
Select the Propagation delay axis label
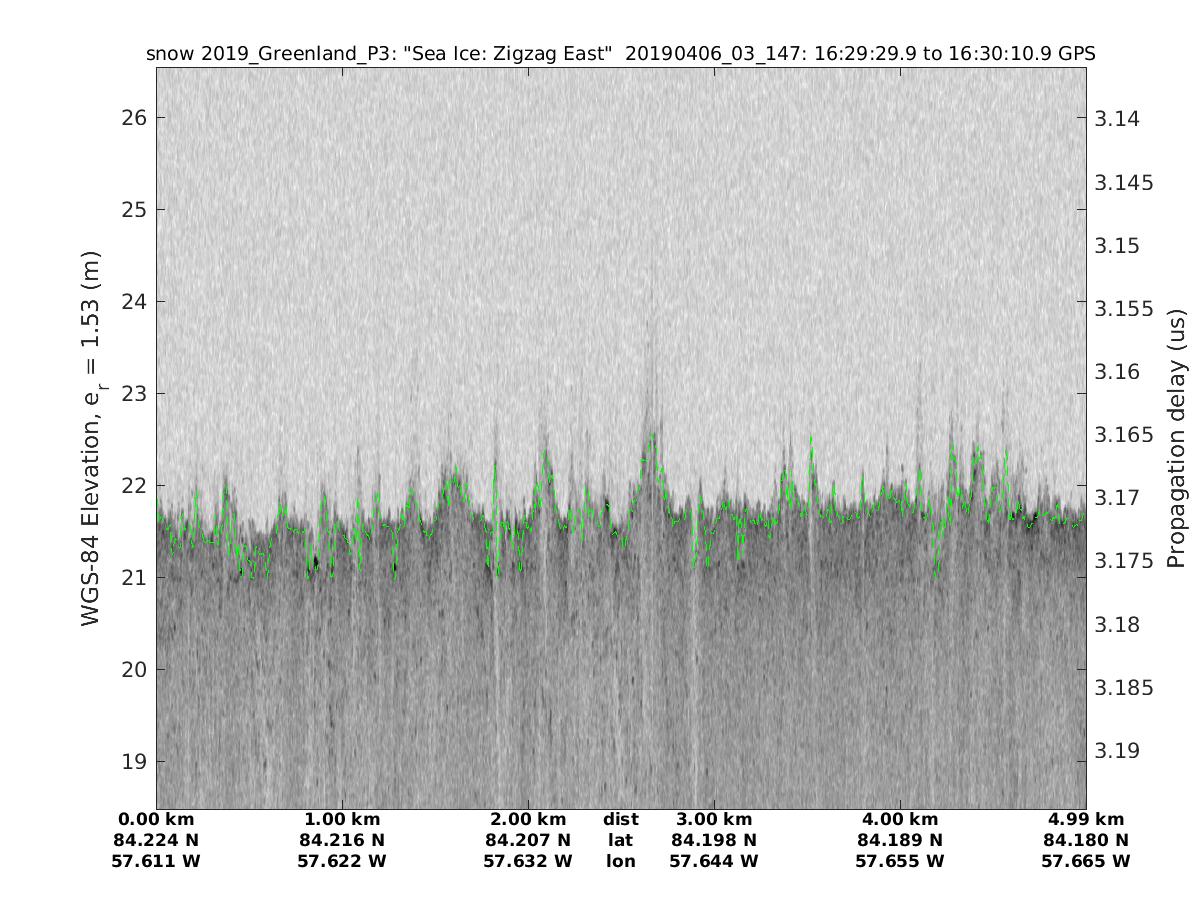pyautogui.click(x=1176, y=438)
